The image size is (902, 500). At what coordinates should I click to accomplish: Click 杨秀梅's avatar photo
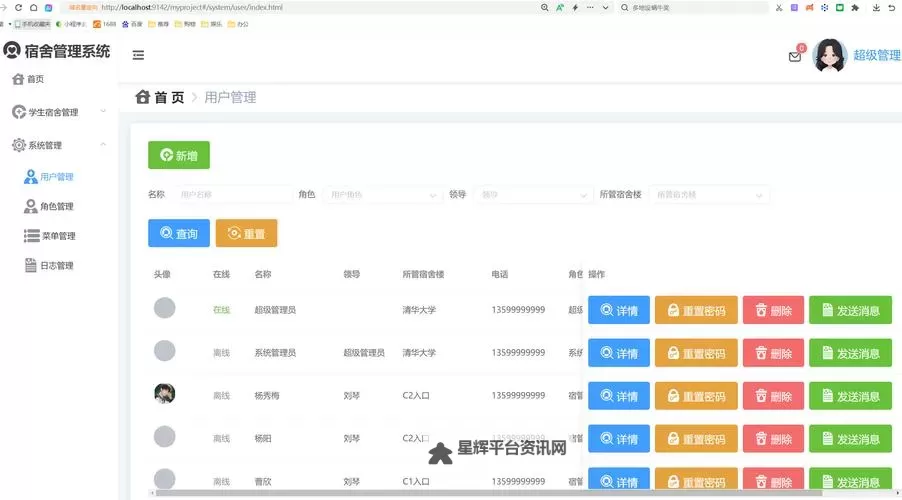[165, 394]
